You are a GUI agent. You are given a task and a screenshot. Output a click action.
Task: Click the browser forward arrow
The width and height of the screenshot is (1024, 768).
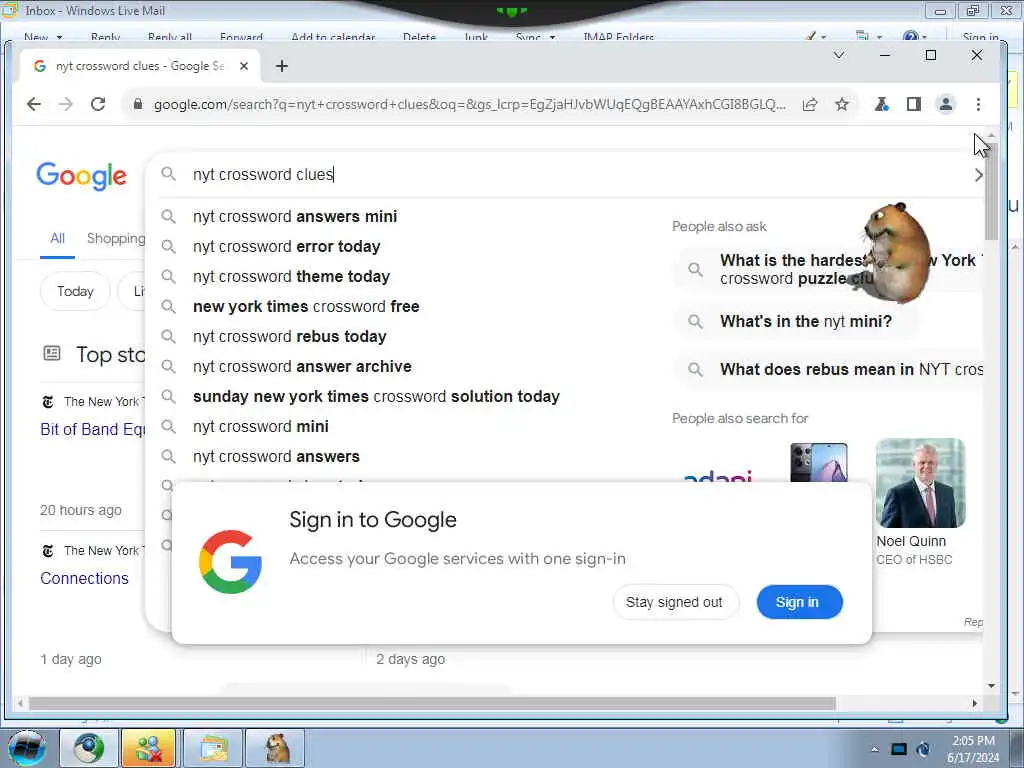click(x=65, y=104)
